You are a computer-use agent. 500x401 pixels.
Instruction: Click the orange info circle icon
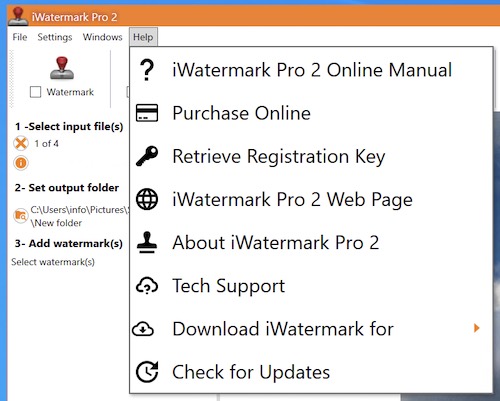click(x=21, y=163)
